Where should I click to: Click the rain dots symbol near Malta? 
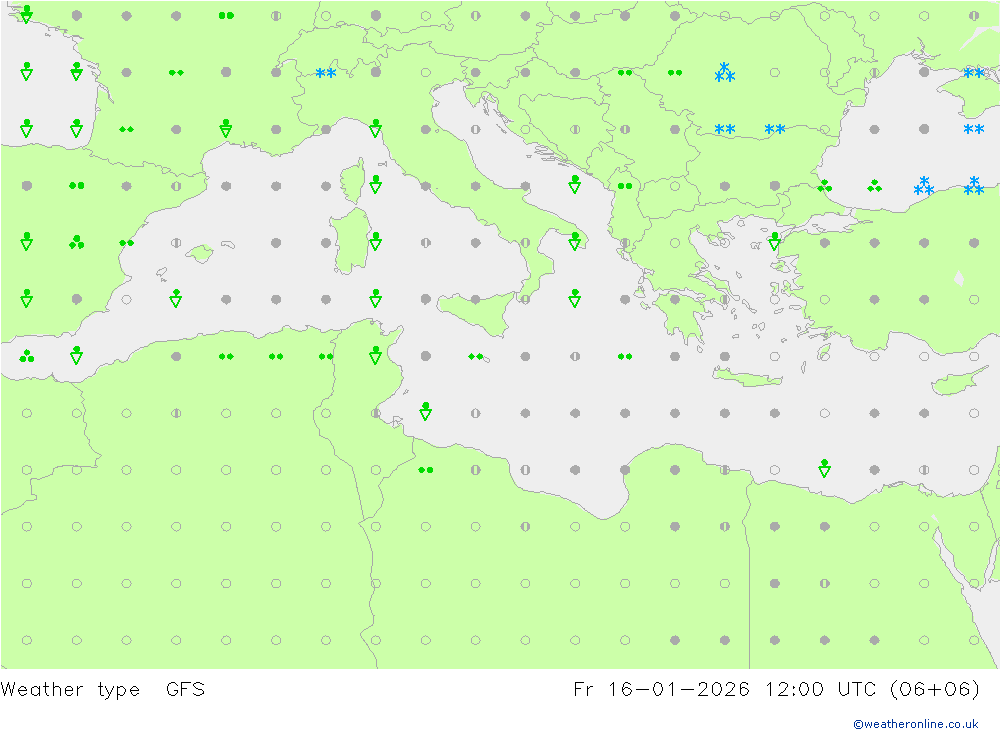[x=475, y=357]
